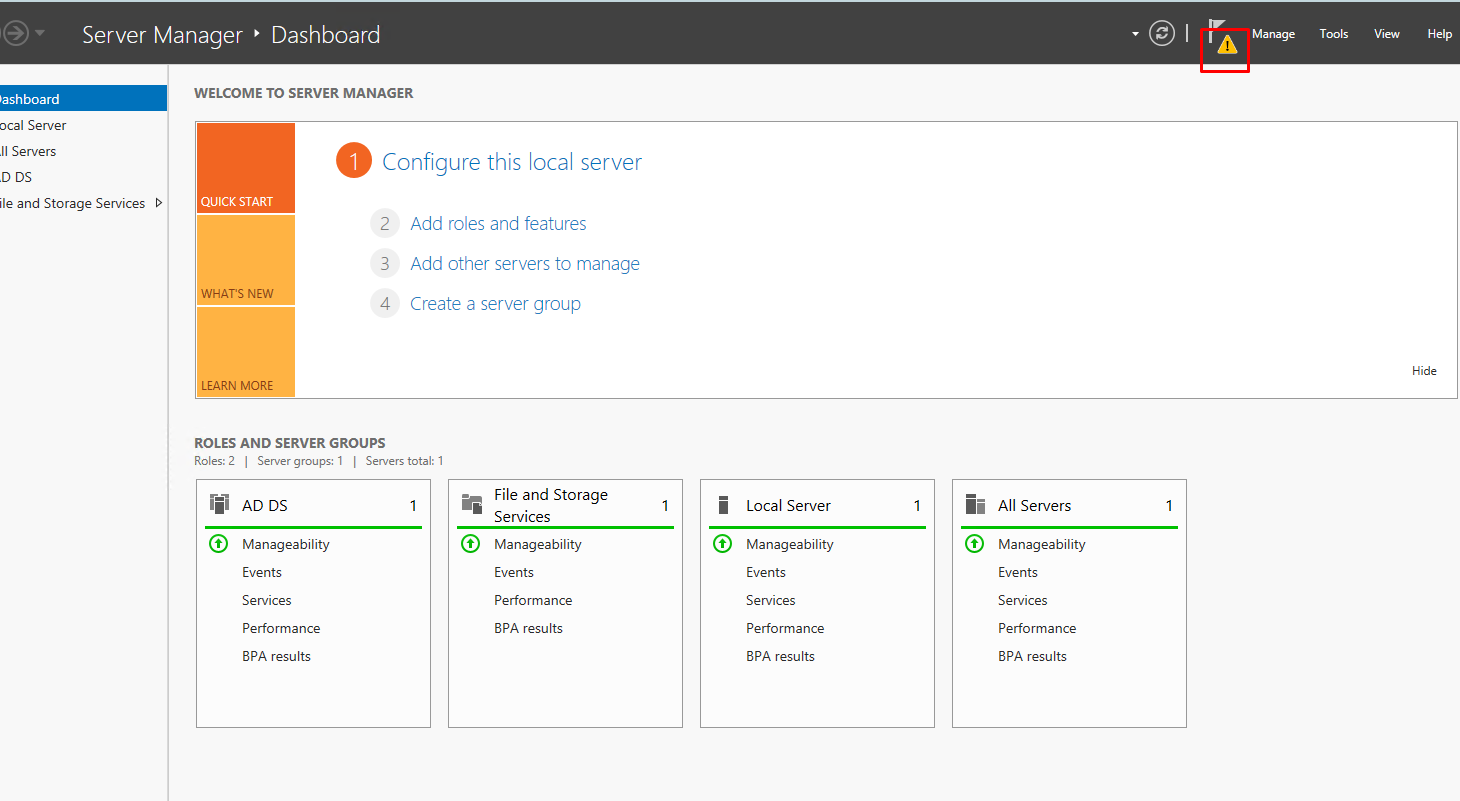
Task: Click All Servers Manageability green arrow icon
Action: point(974,544)
